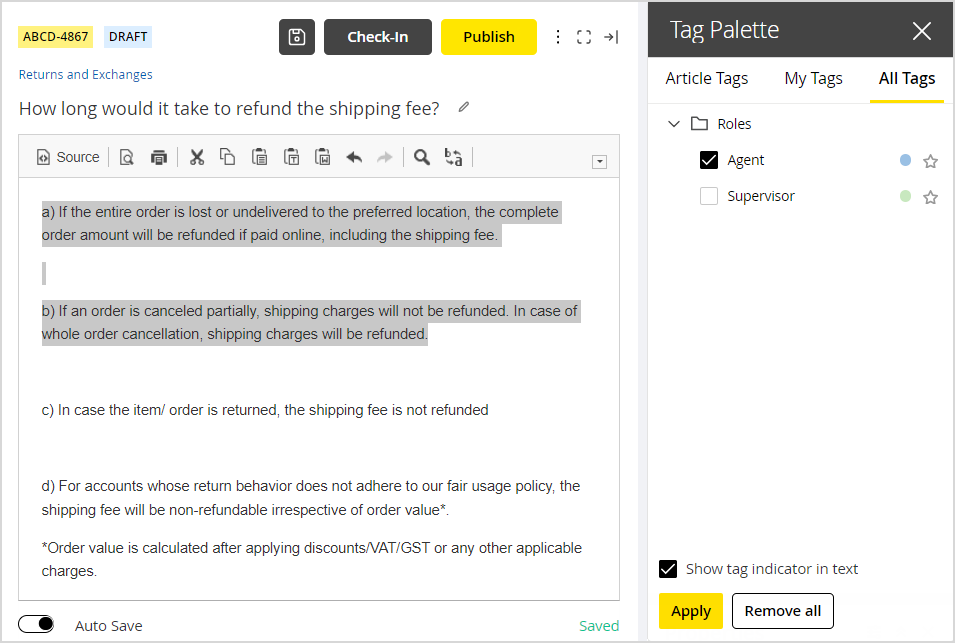This screenshot has width=955, height=643.
Task: Uncheck the Agent role tag
Action: coord(709,160)
